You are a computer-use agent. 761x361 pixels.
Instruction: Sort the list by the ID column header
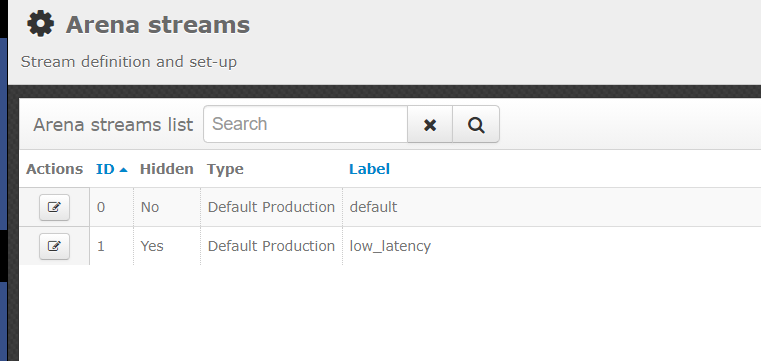point(105,169)
